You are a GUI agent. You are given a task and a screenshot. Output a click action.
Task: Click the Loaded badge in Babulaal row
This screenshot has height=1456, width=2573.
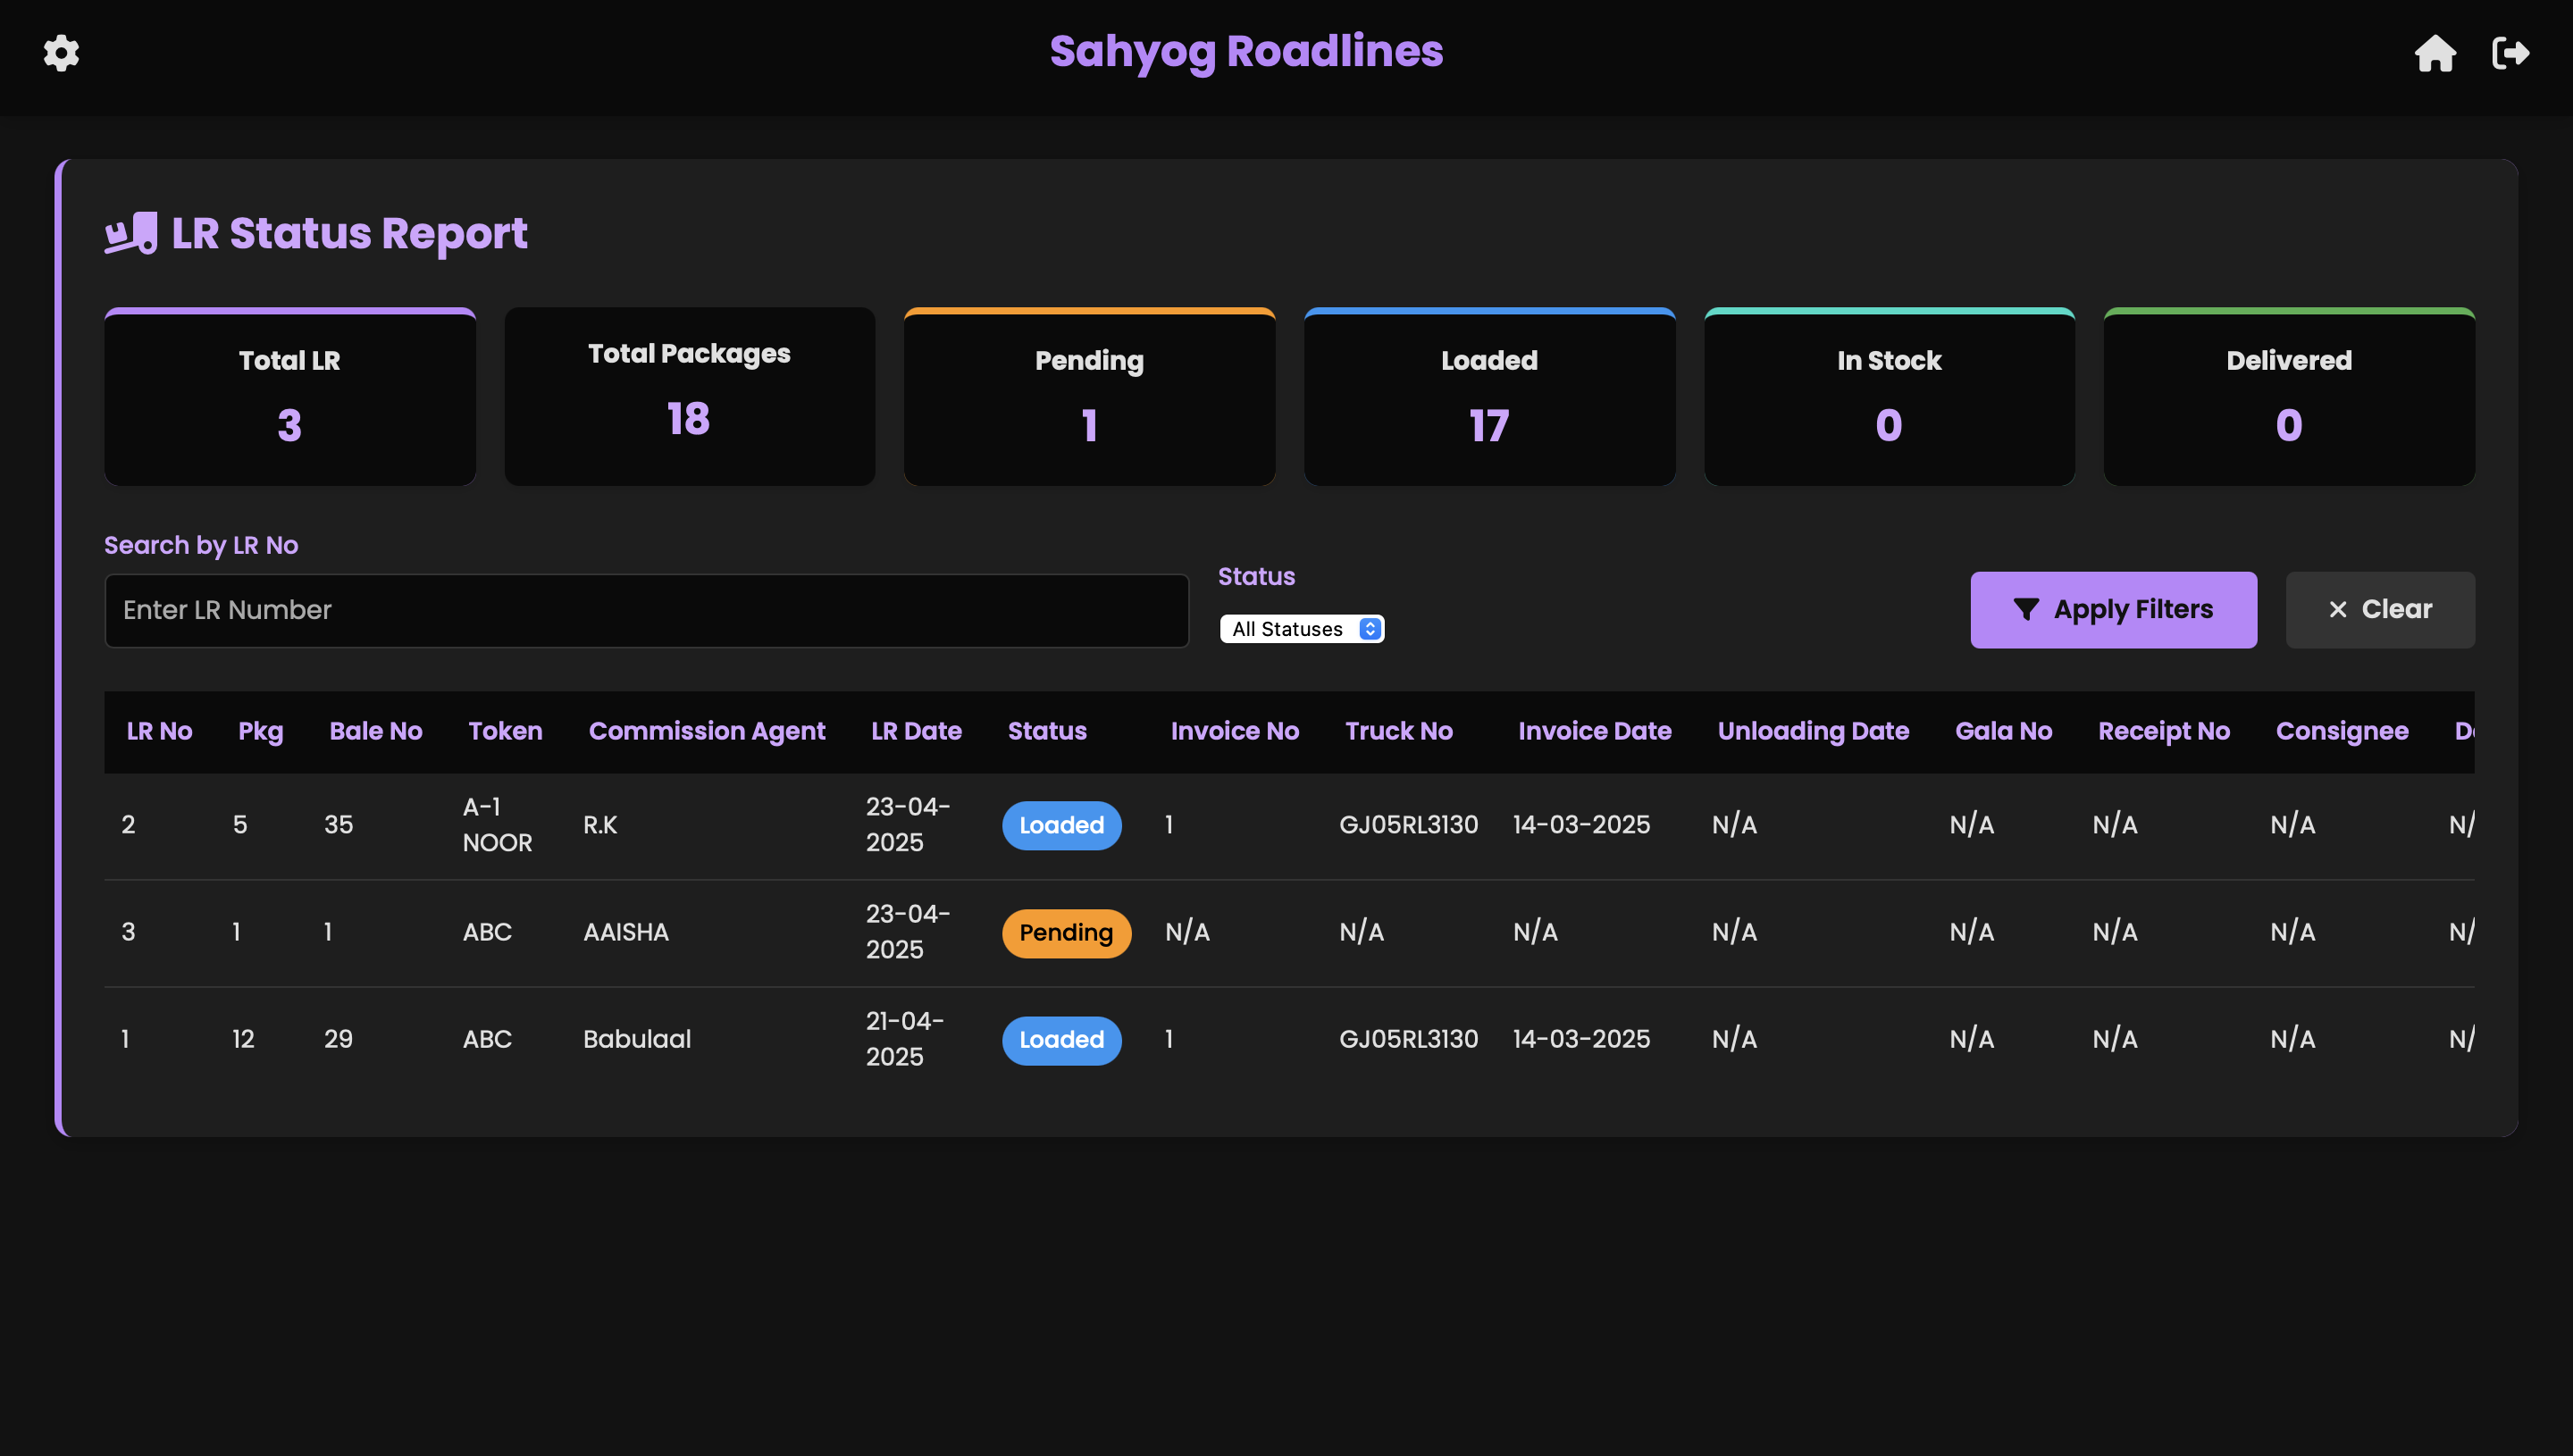pos(1062,1040)
